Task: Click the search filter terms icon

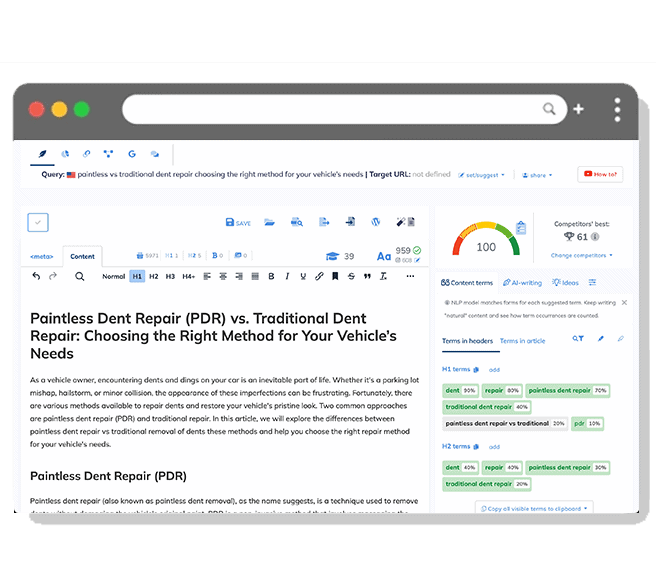Action: pos(578,338)
